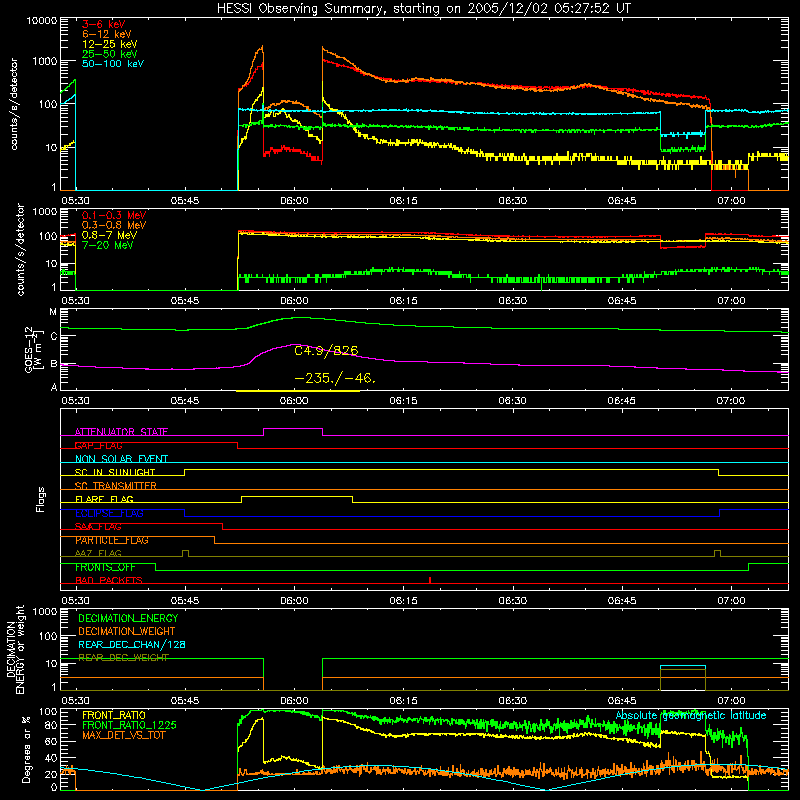Pick the 25-50 keV legend label
The image size is (800, 800).
click(110, 54)
